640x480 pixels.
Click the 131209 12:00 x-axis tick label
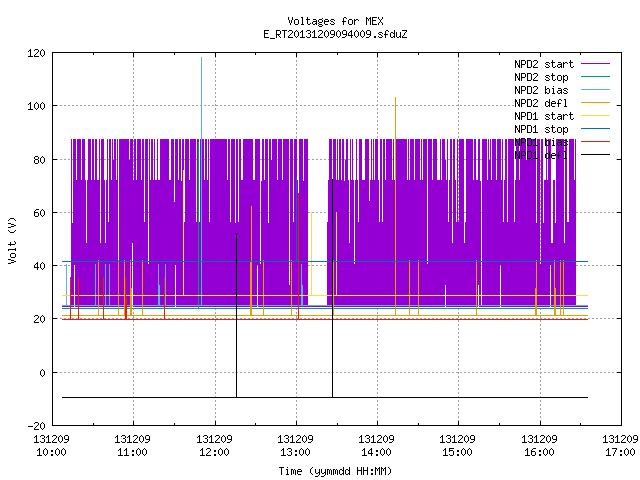coord(214,446)
